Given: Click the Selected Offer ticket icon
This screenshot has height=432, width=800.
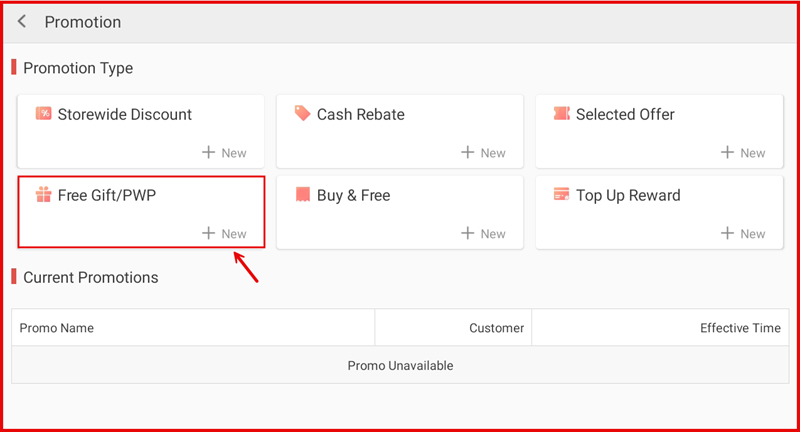Looking at the screenshot, I should [561, 114].
